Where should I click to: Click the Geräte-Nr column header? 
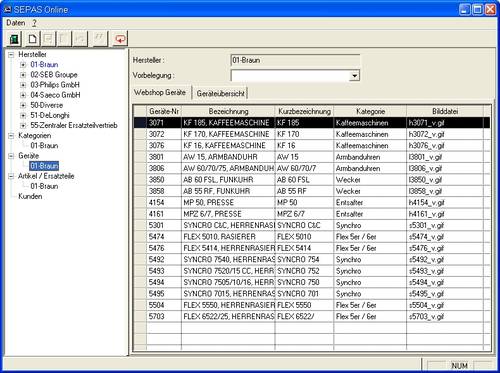(164, 111)
